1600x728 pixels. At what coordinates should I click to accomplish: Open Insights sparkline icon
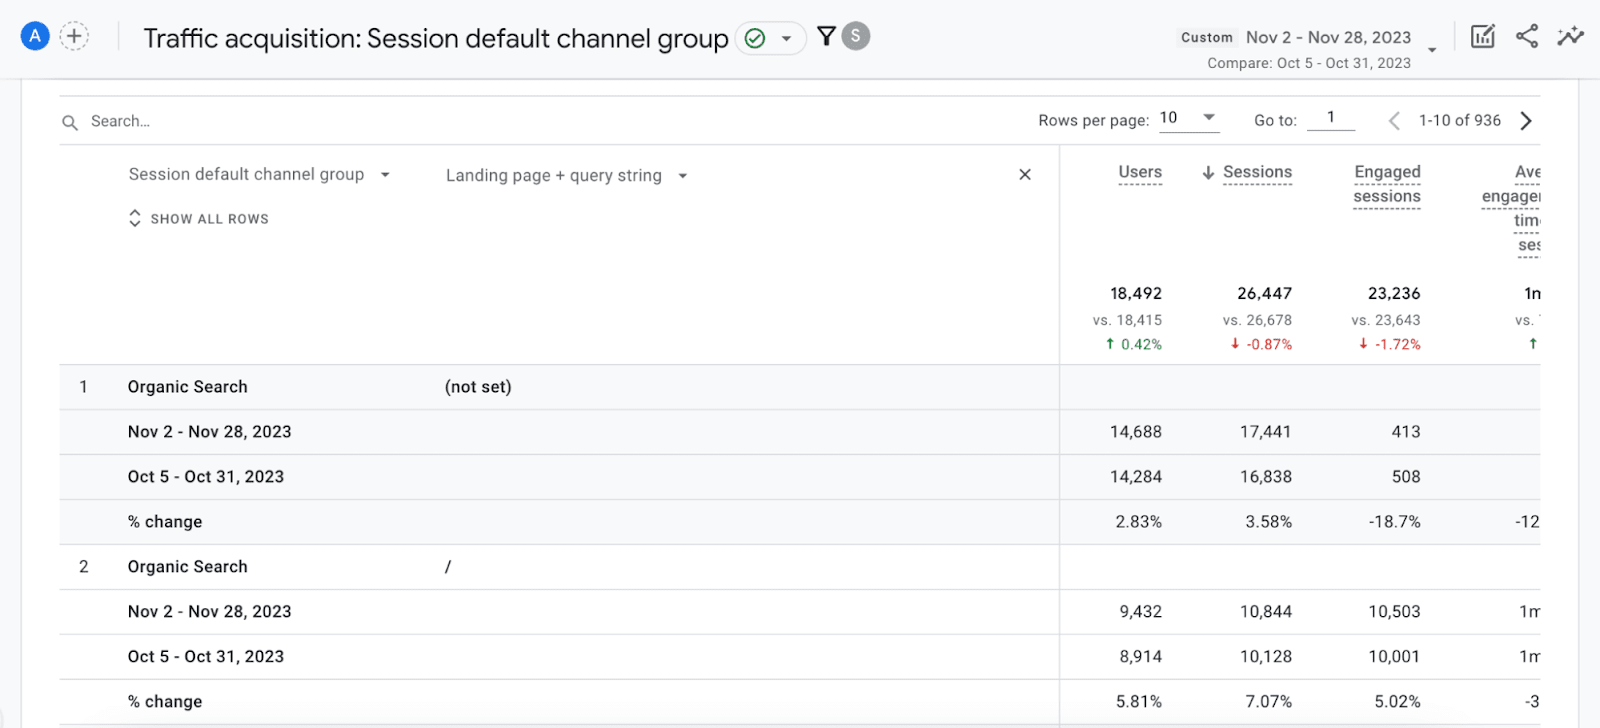[x=1570, y=37]
